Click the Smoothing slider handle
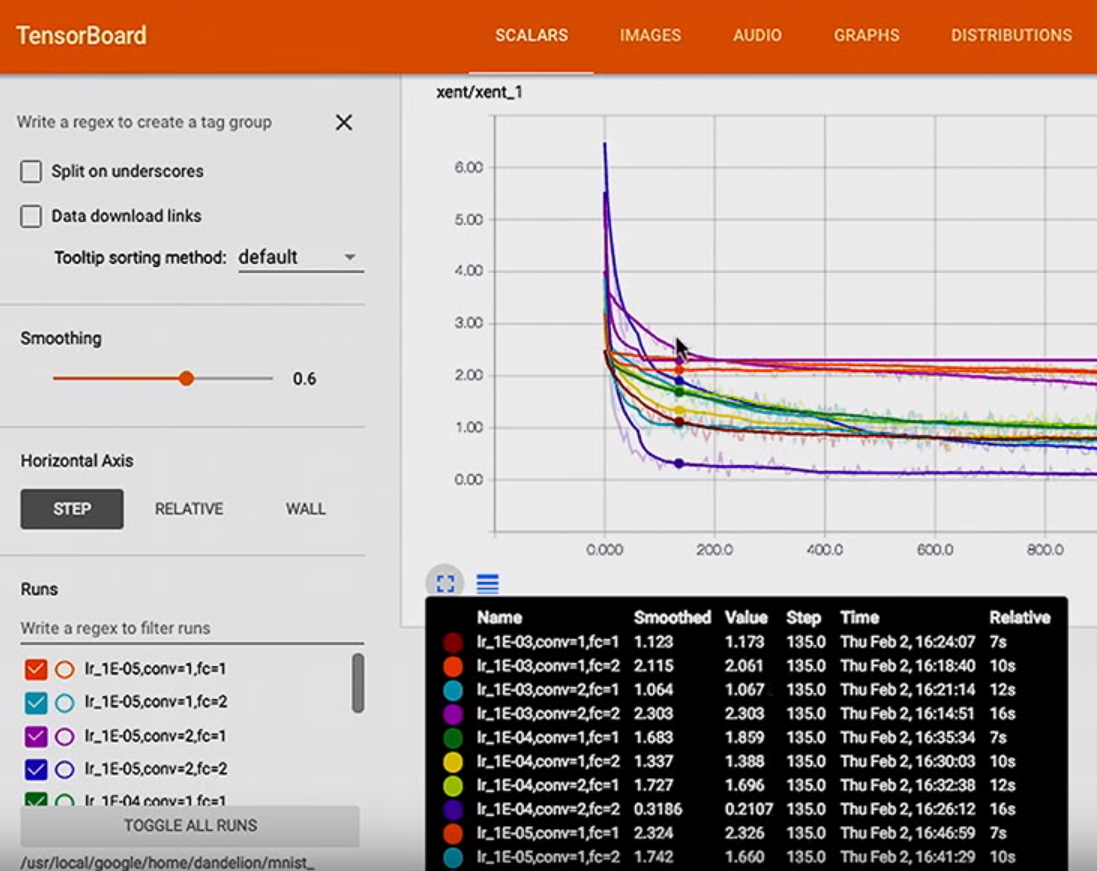1097x871 pixels. tap(186, 378)
